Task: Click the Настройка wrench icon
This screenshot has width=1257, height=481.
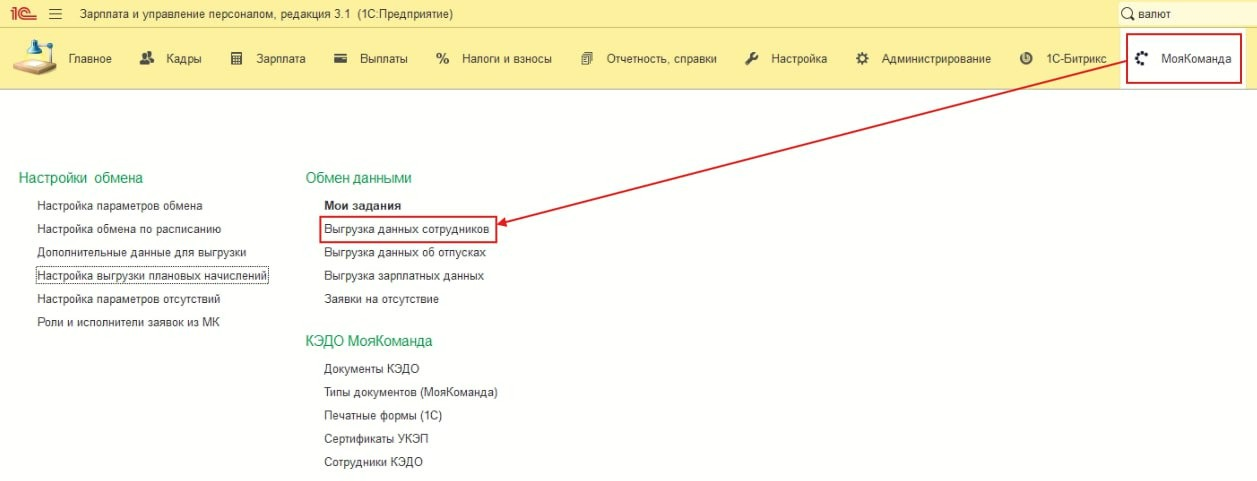Action: (752, 58)
